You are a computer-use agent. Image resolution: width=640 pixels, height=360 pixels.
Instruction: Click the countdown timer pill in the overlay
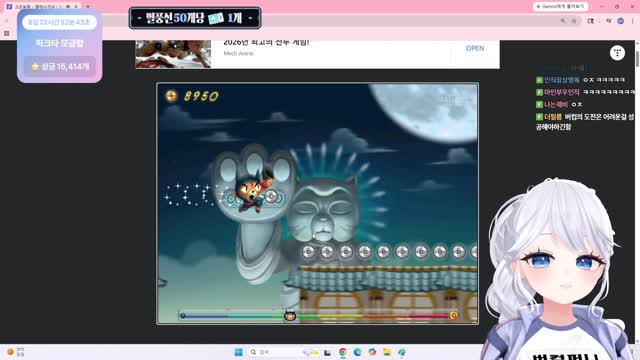click(x=59, y=22)
